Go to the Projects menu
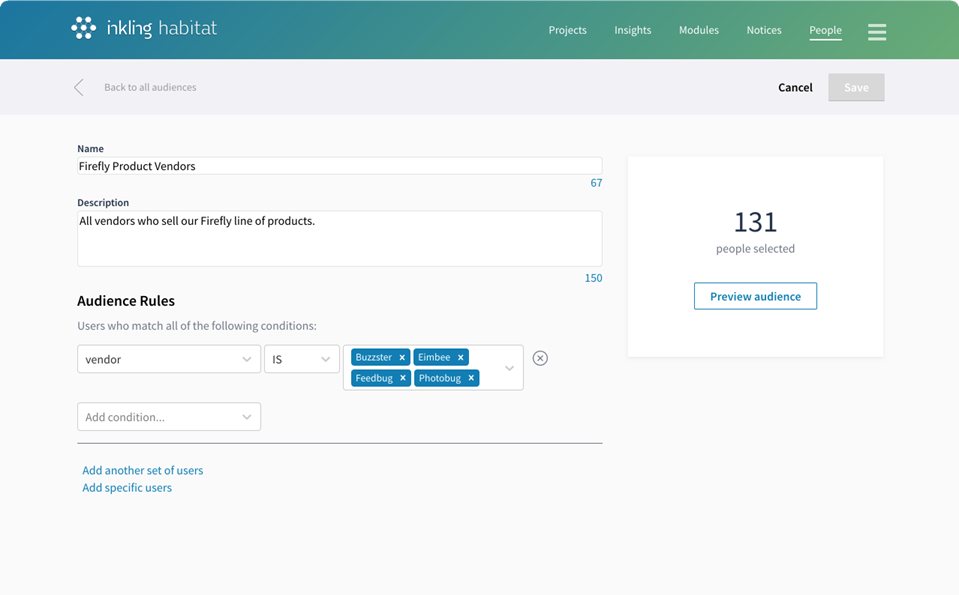 click(567, 30)
